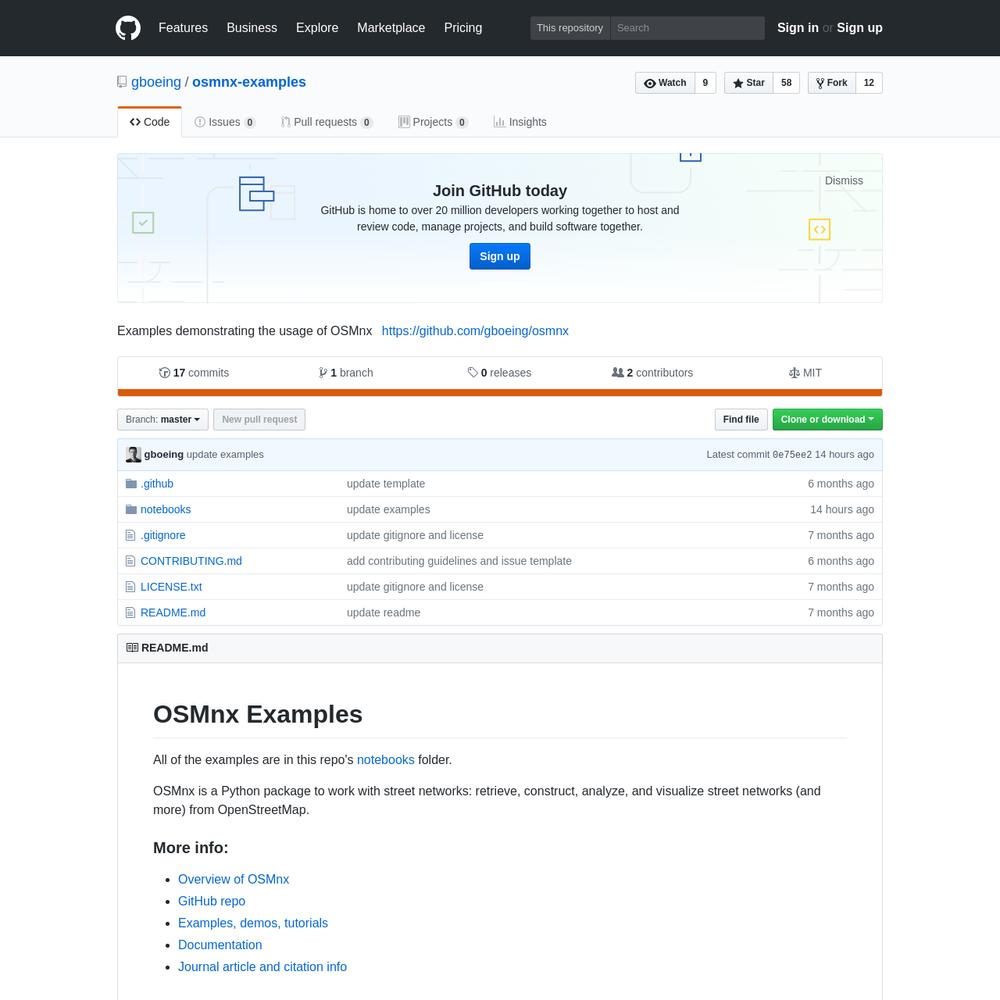Open the Insights tab

(520, 122)
